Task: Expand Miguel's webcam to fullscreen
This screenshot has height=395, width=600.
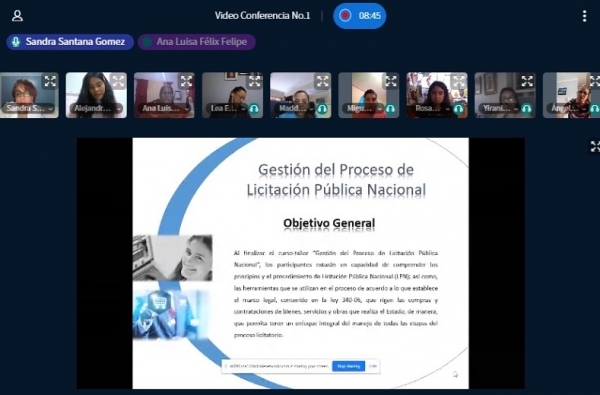Action: 391,81
